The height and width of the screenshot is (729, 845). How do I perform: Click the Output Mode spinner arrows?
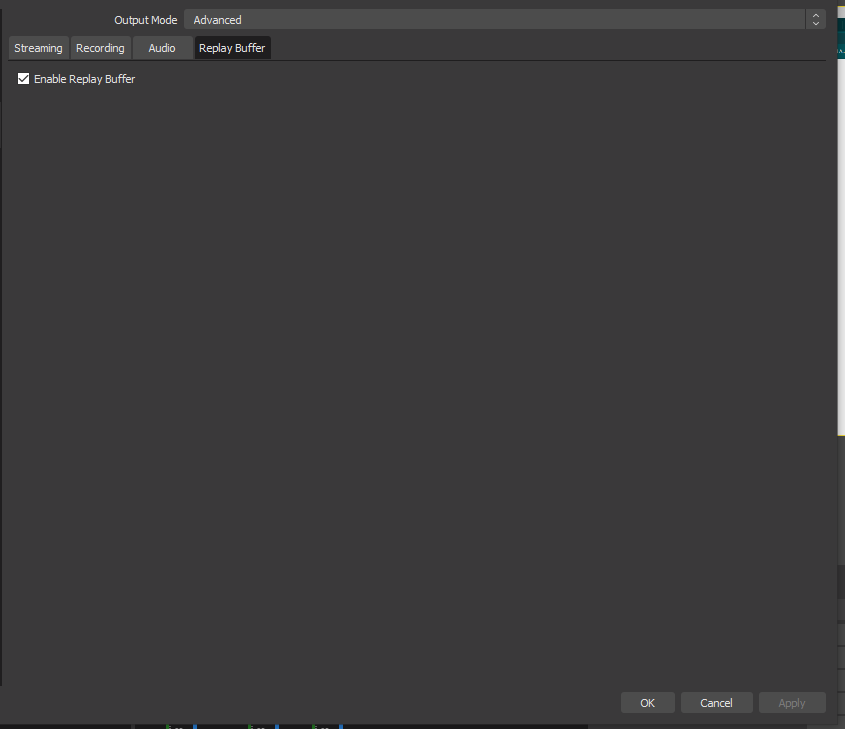pos(816,19)
